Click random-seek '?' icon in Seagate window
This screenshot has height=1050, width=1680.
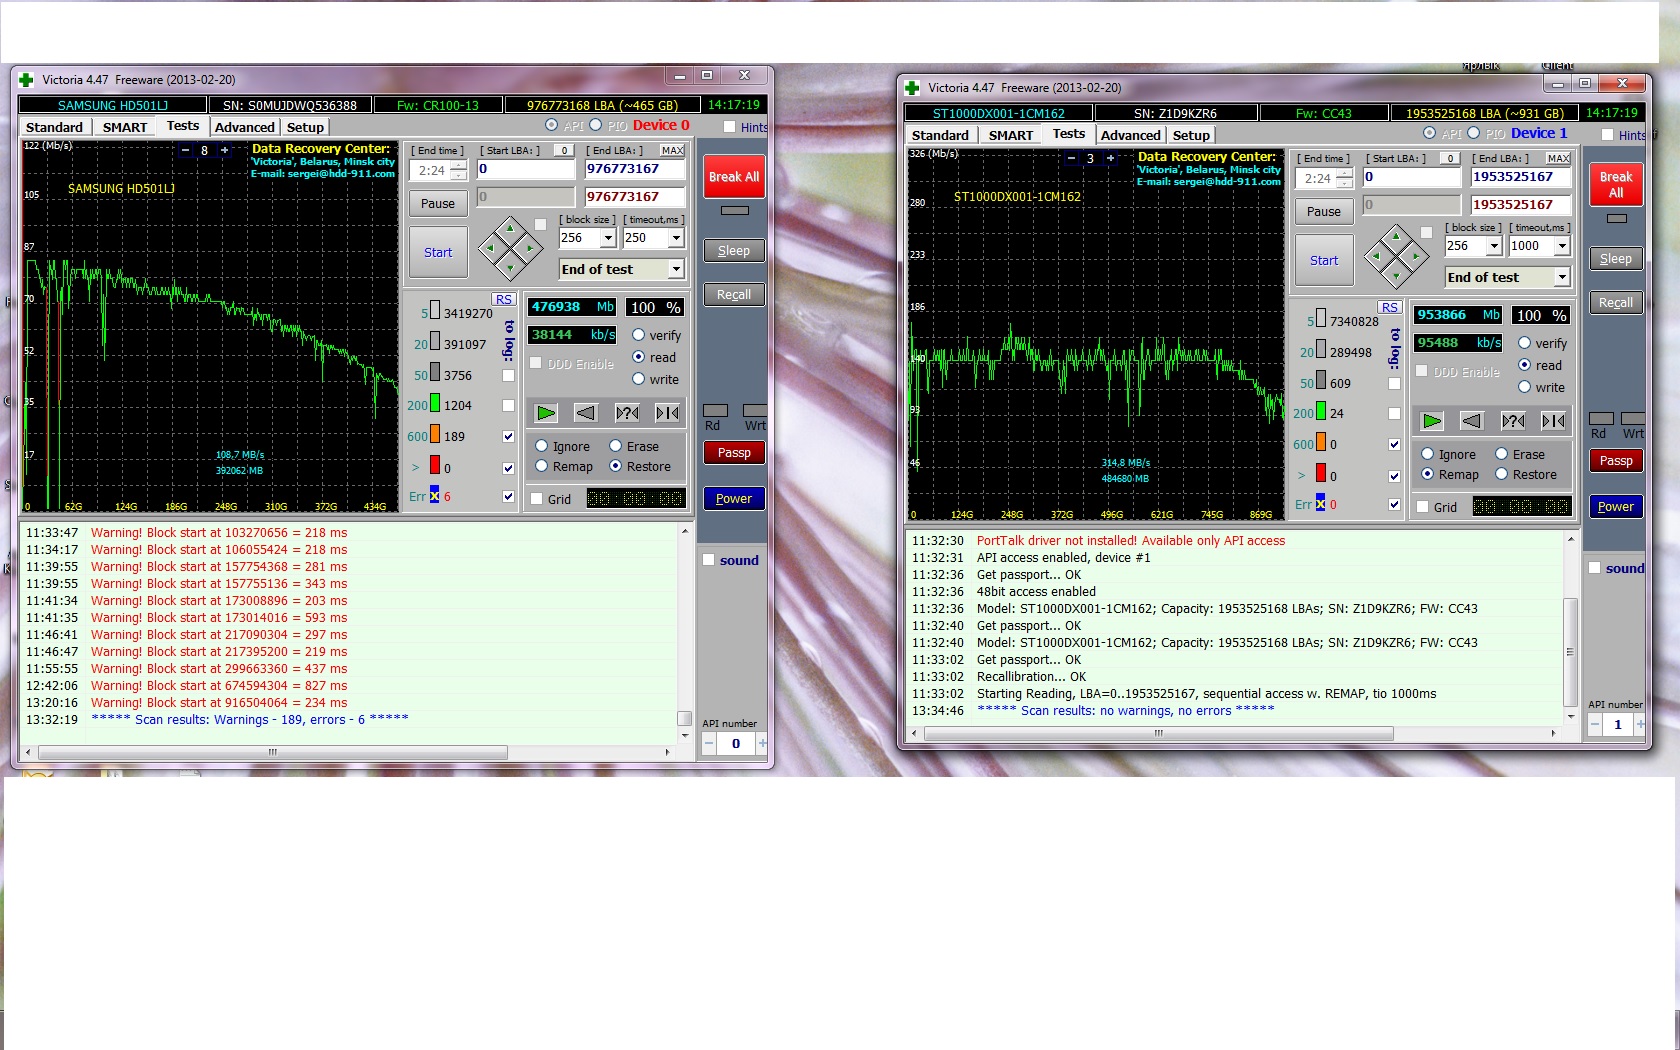[1513, 421]
